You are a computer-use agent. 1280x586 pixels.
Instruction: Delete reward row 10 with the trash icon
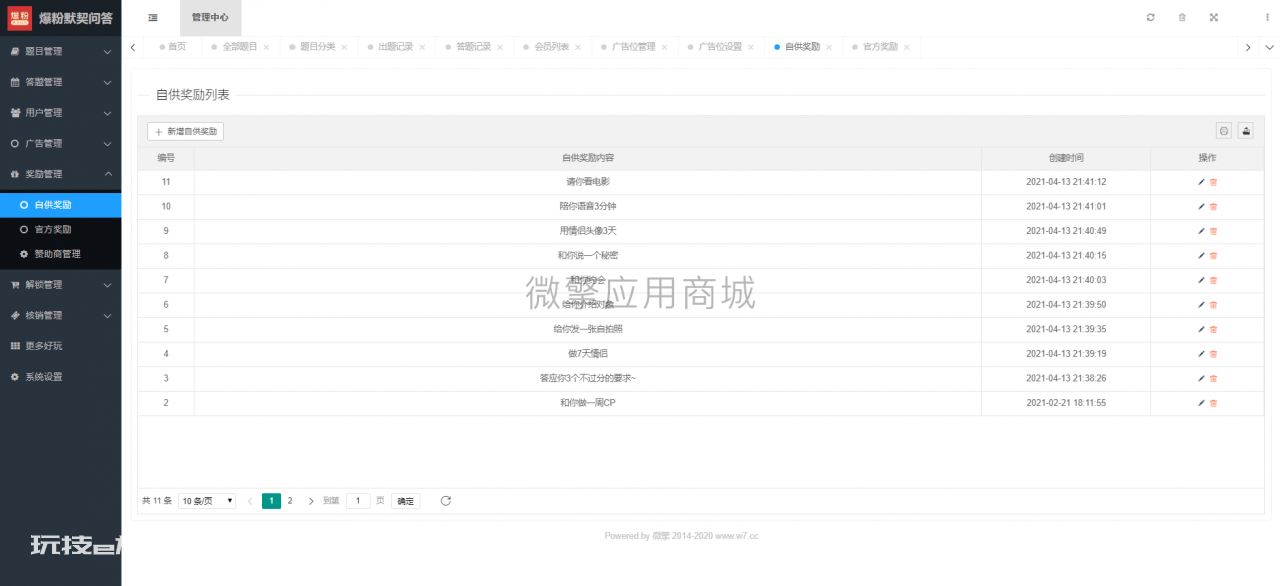click(1214, 207)
